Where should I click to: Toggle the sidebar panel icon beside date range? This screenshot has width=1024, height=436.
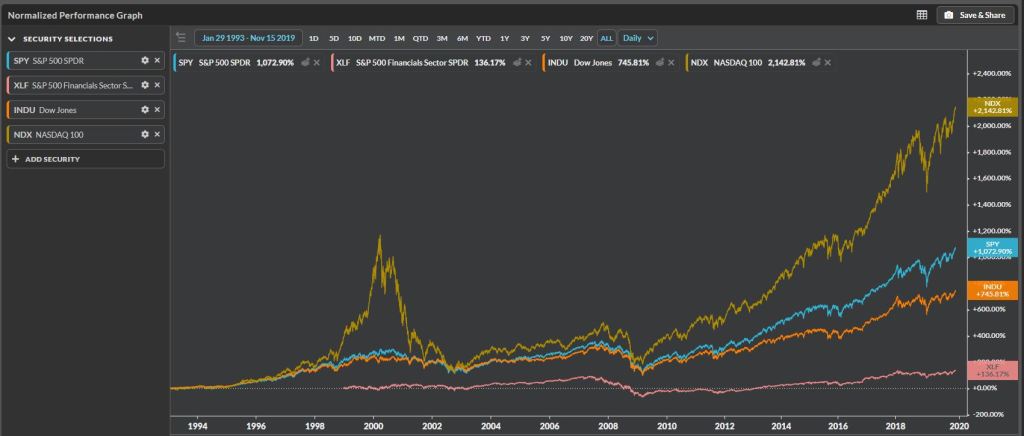(181, 38)
